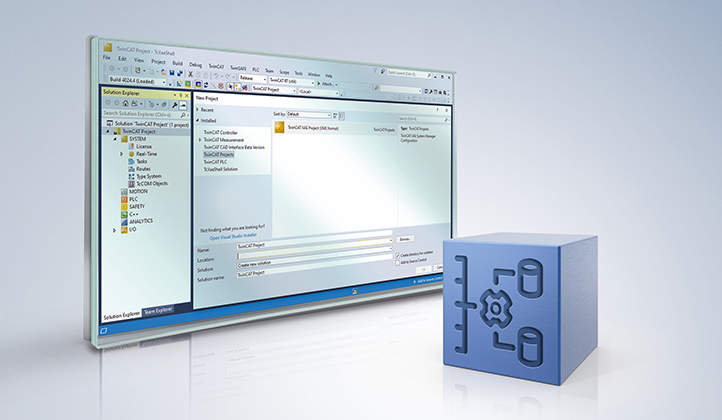Open the Debug menu
The width and height of the screenshot is (722, 420).
[x=195, y=65]
